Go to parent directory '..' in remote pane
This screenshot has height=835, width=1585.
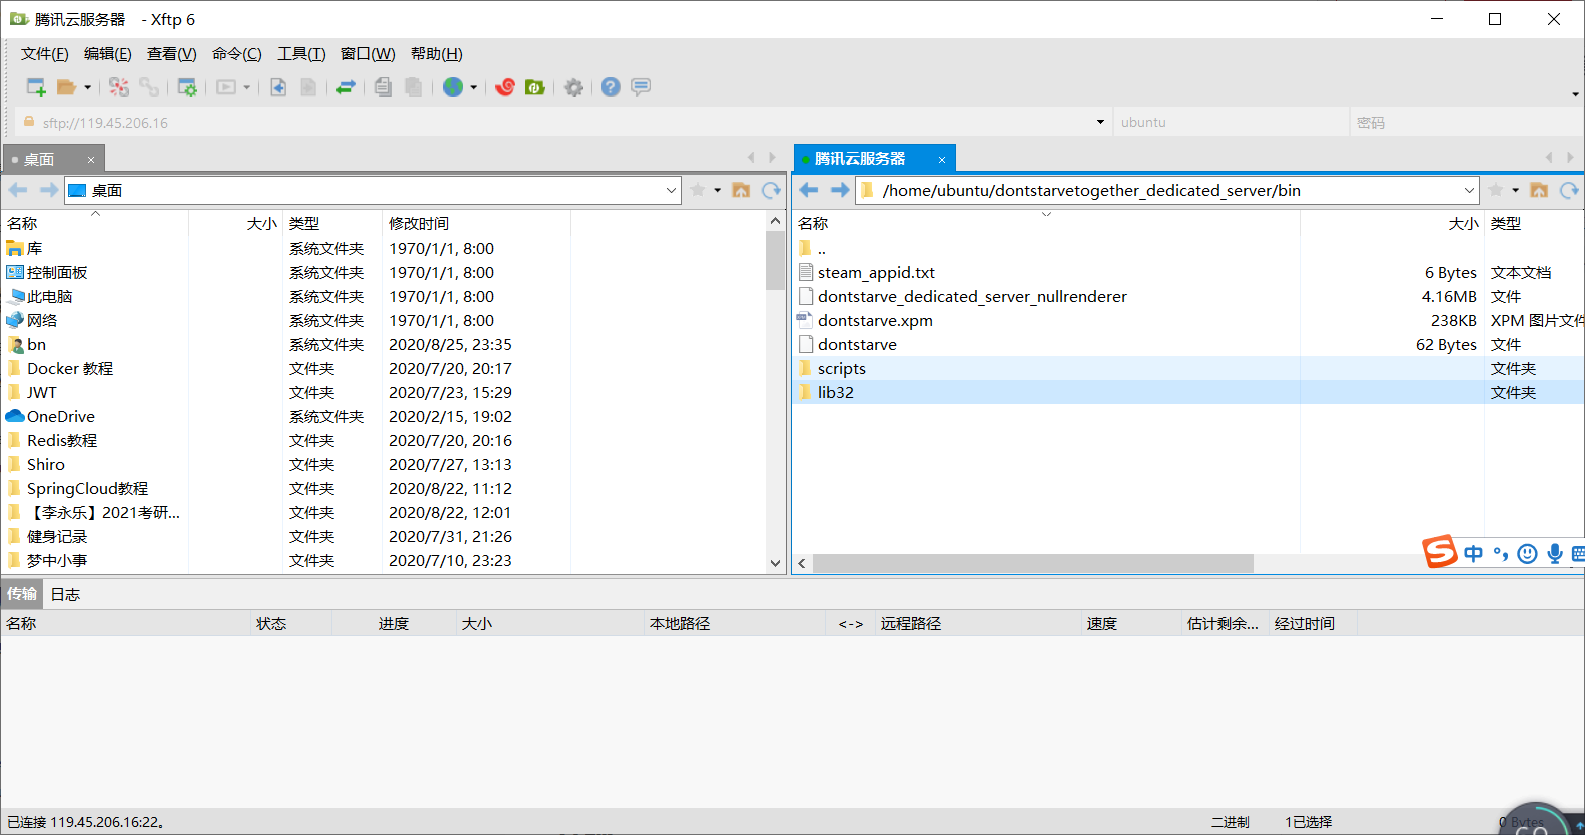click(821, 248)
